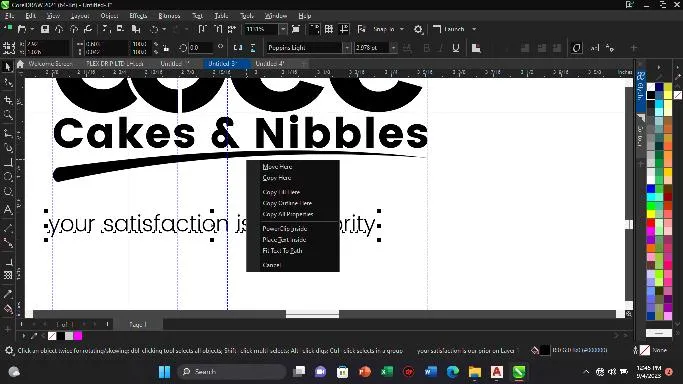This screenshot has height=384, width=683.
Task: Click the Open folder icon
Action: [x=22, y=29]
